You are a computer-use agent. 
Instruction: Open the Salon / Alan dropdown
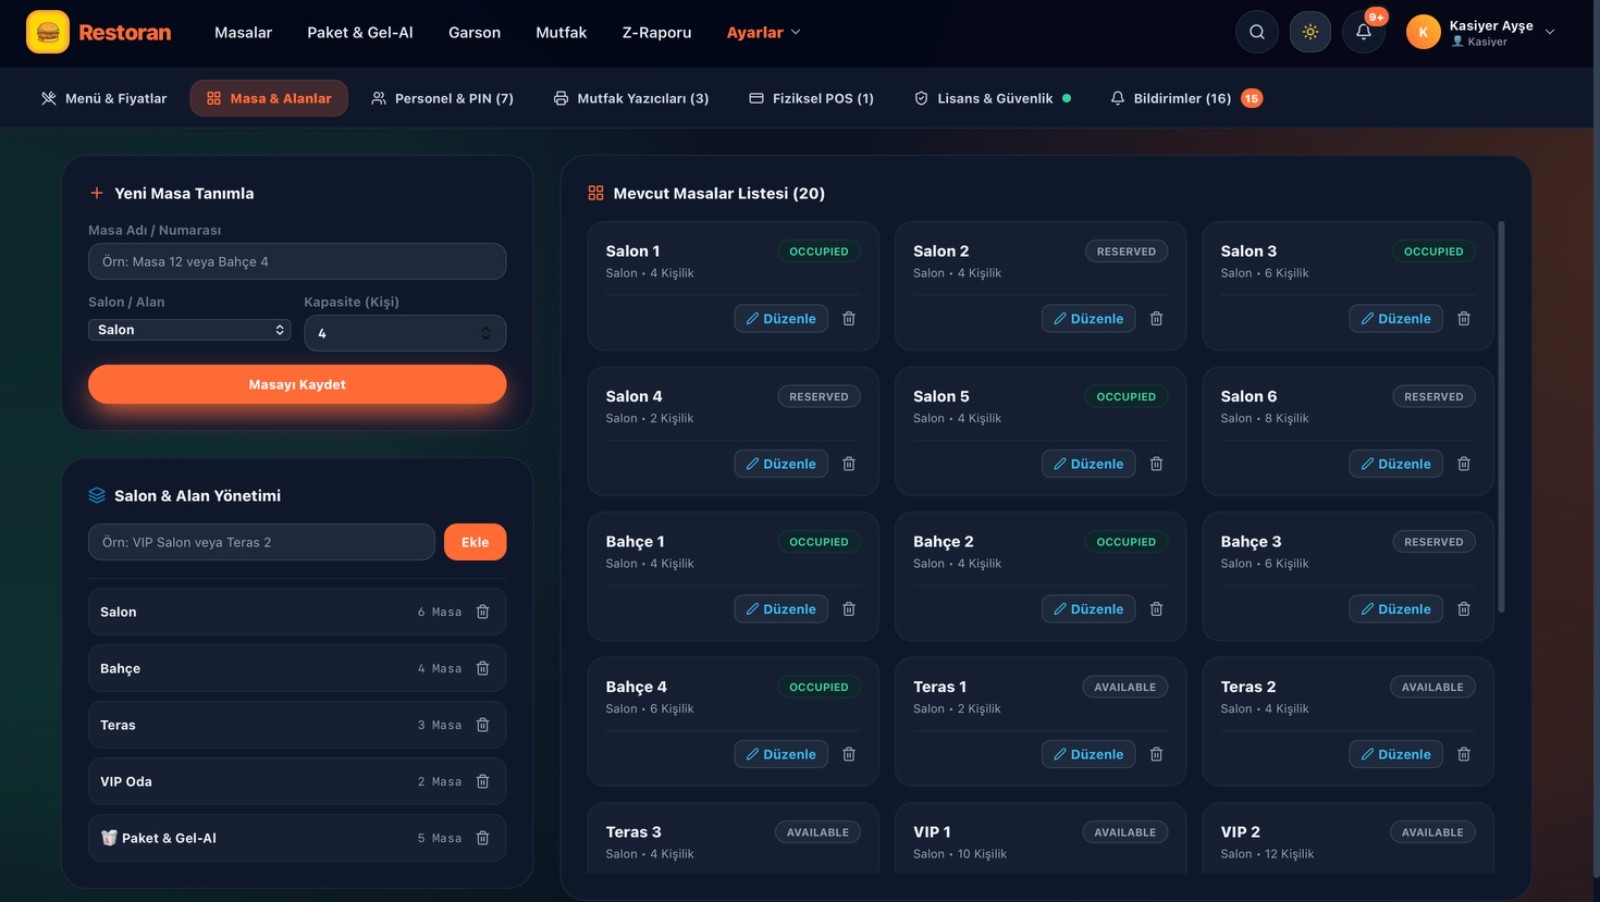pyautogui.click(x=190, y=330)
